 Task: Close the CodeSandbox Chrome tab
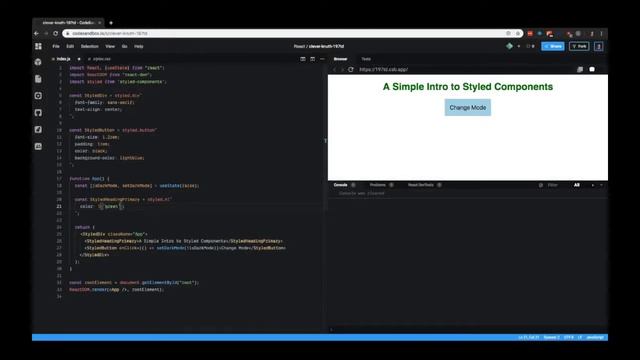click(100, 23)
